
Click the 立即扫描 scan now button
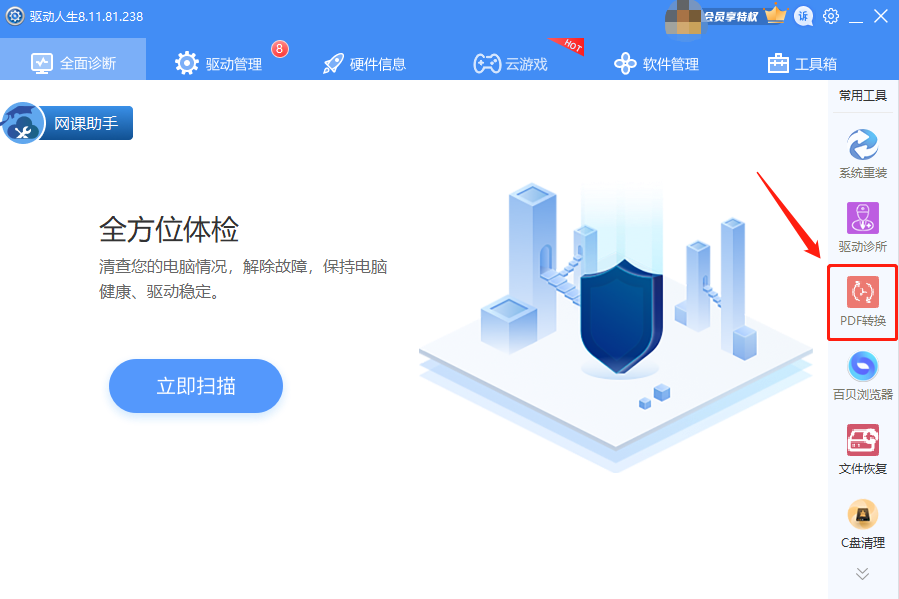196,386
